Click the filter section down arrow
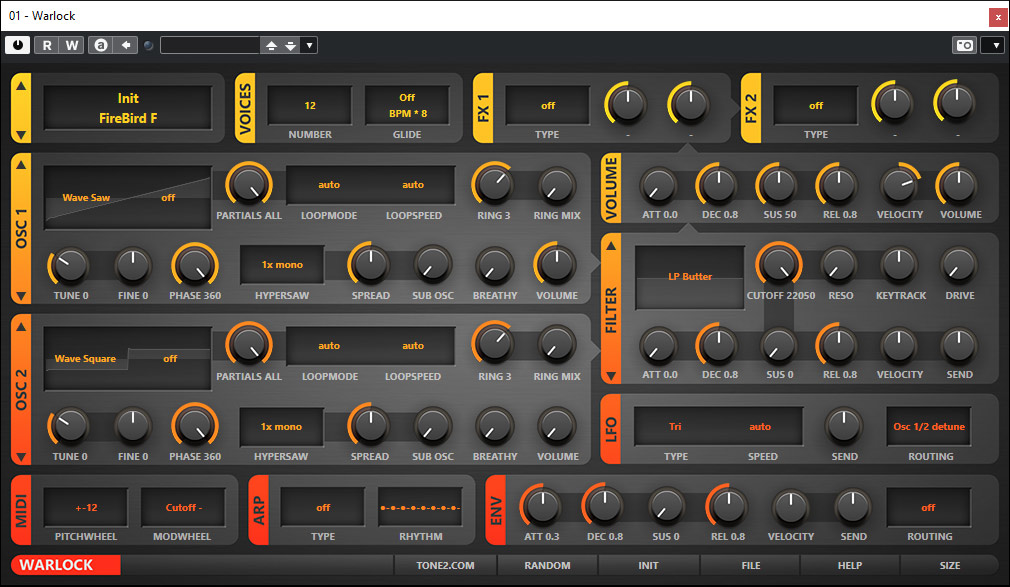This screenshot has width=1010, height=587. pos(611,375)
